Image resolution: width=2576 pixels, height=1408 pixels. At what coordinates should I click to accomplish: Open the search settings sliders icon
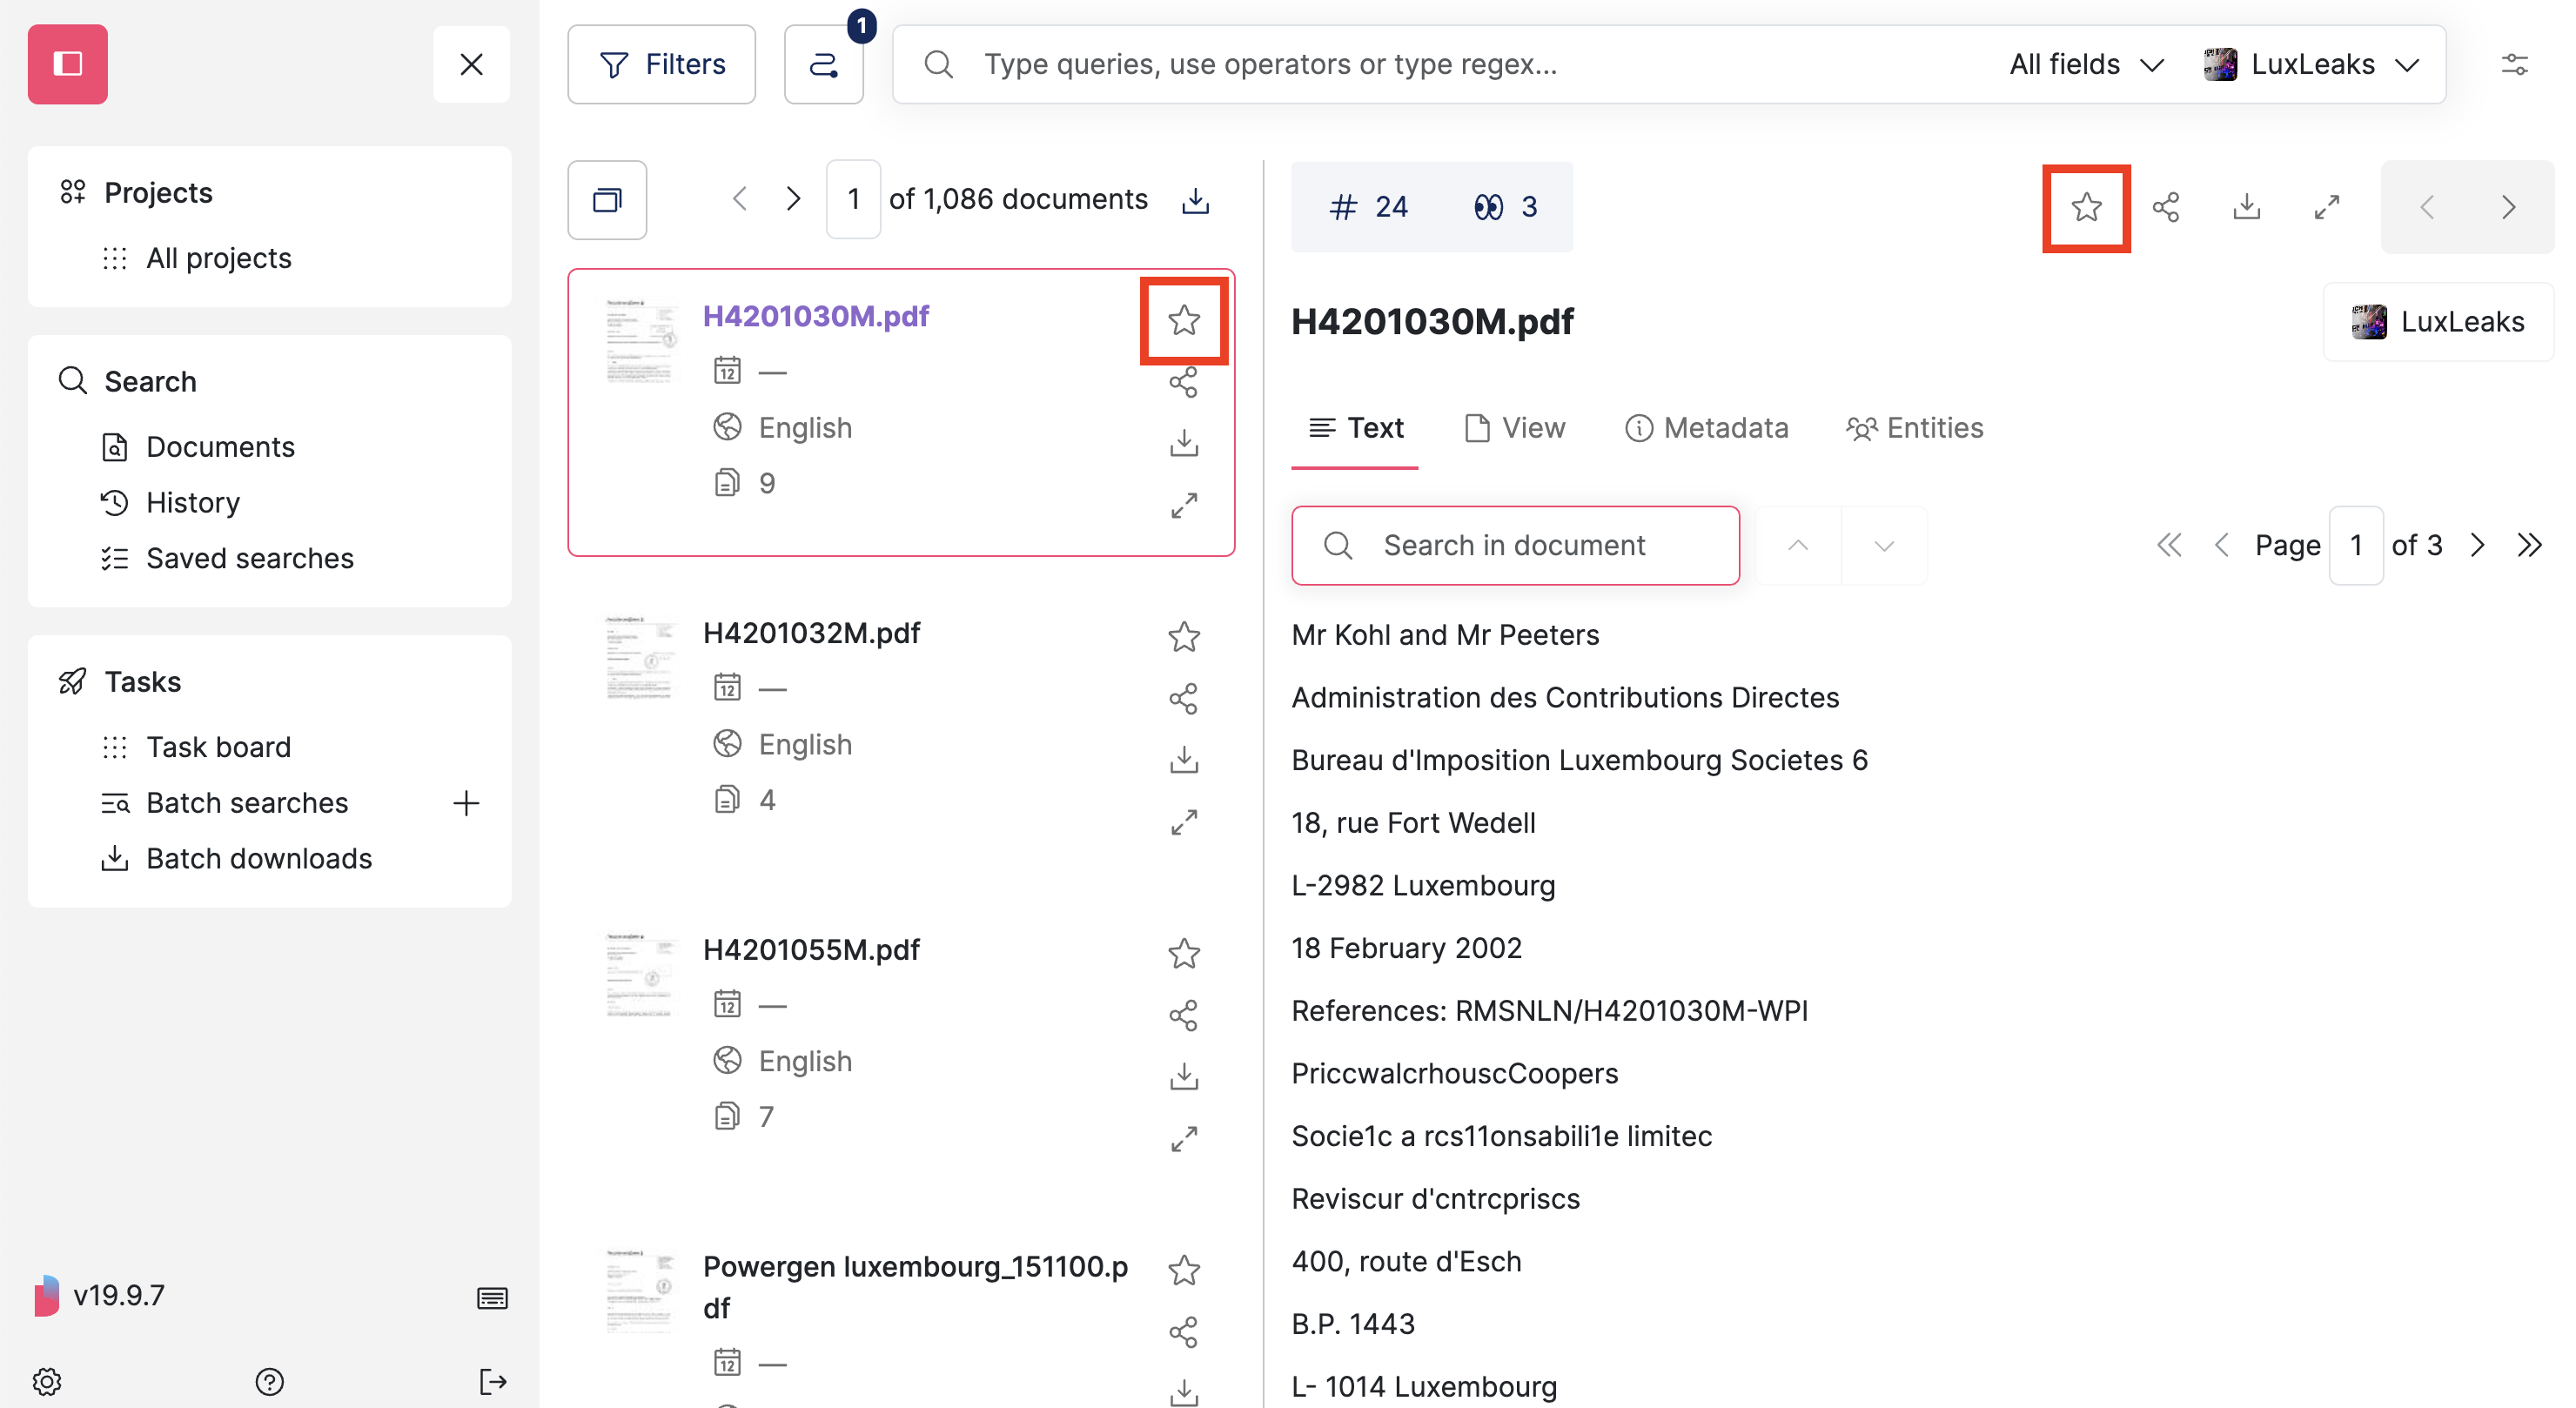pos(2514,64)
